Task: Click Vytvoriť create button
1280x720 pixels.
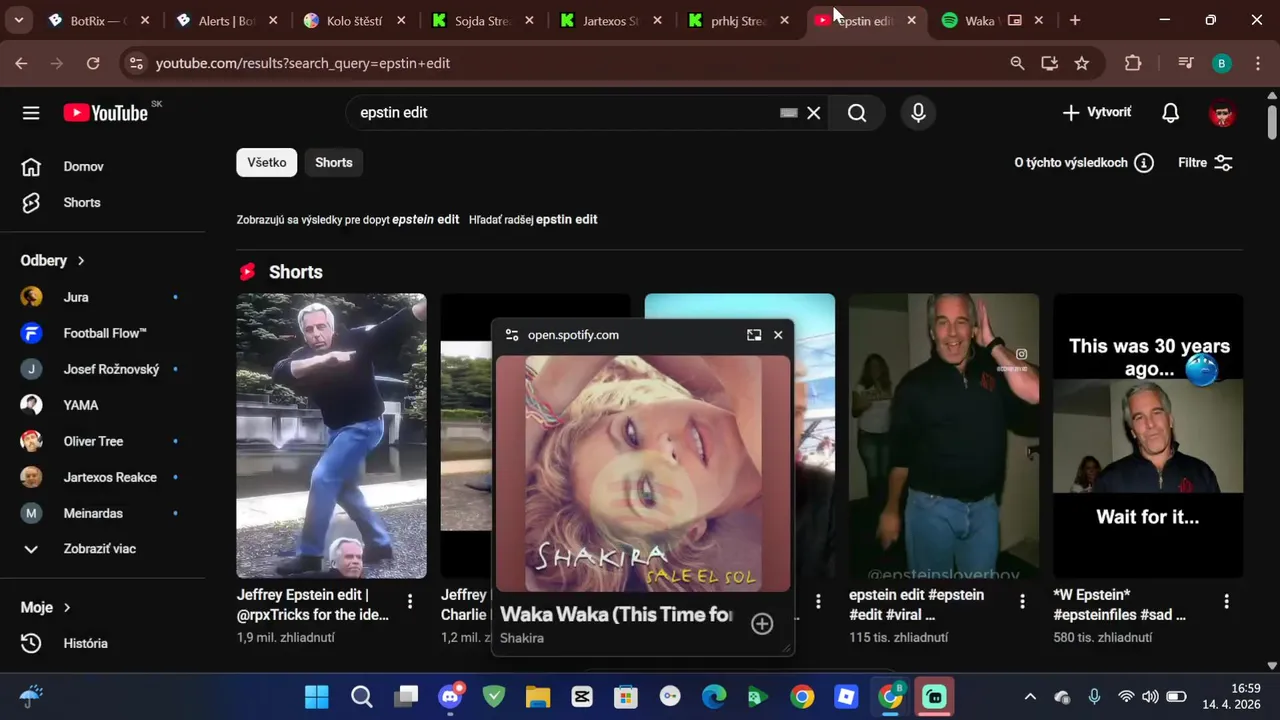Action: point(1097,112)
